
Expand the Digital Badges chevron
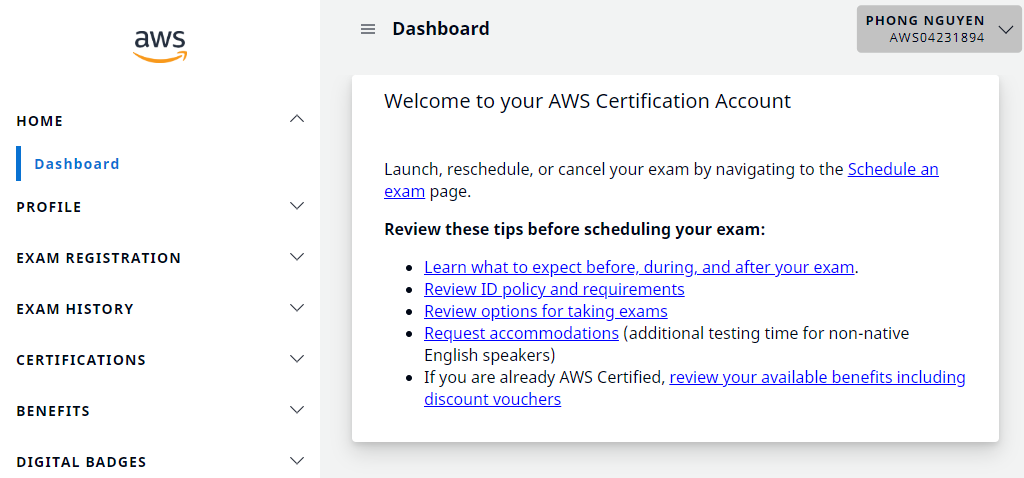296,461
